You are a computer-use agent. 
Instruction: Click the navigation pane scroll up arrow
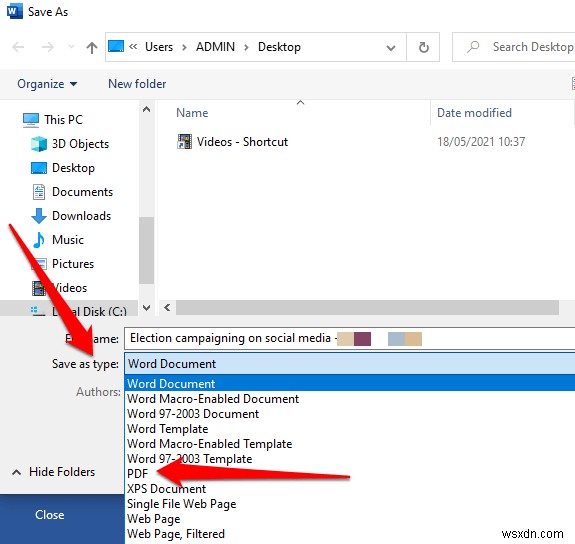pyautogui.click(x=146, y=109)
